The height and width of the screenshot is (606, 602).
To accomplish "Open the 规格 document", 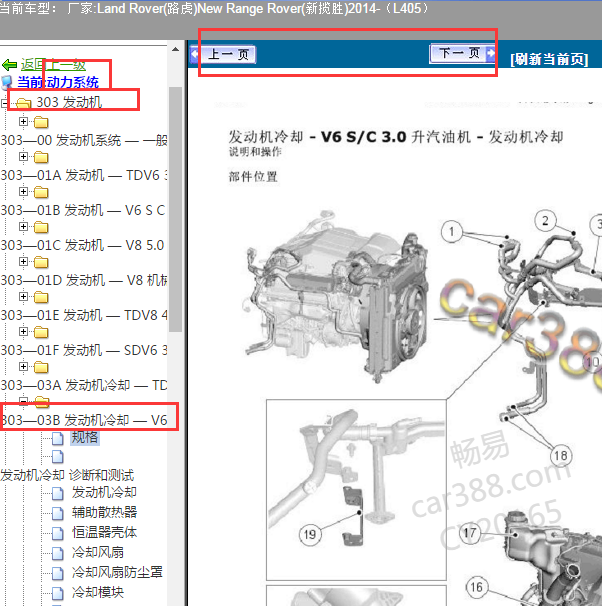I will click(85, 437).
